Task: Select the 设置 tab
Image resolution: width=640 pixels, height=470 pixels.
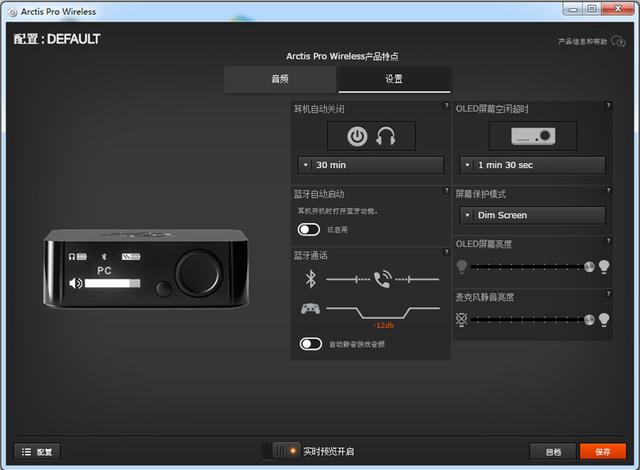Action: pos(394,79)
